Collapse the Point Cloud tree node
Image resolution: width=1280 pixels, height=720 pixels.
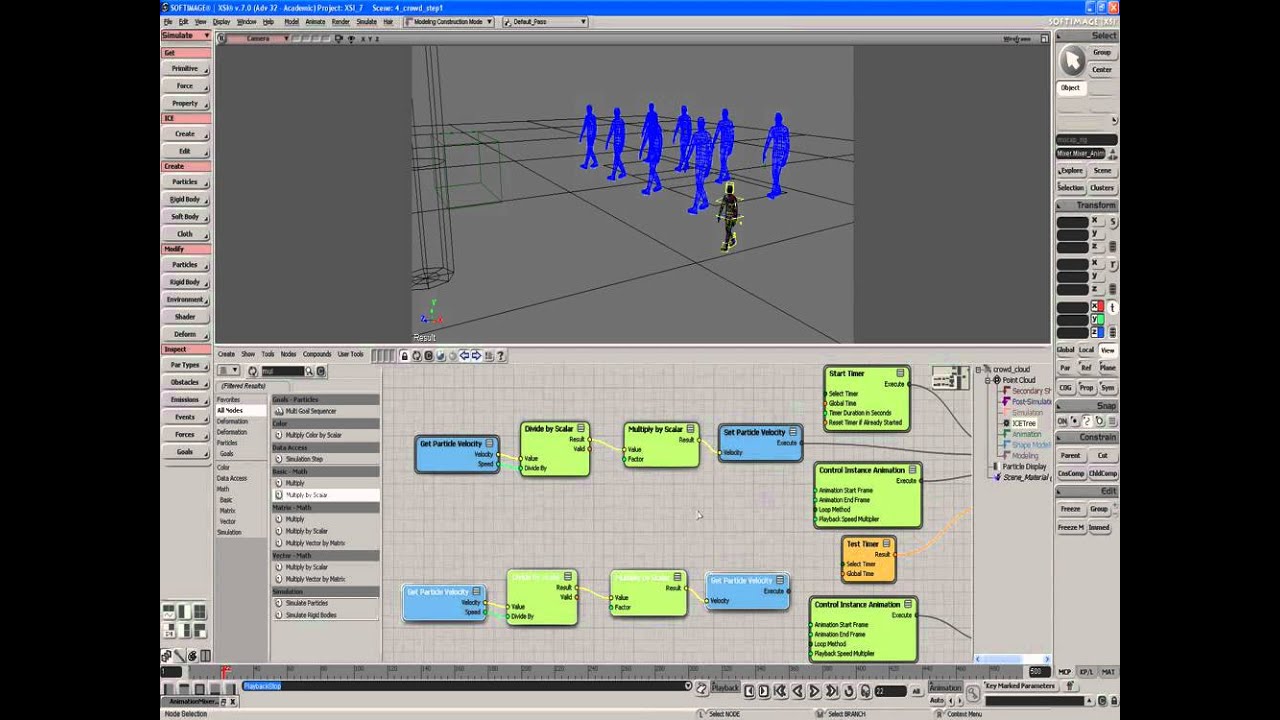(988, 380)
